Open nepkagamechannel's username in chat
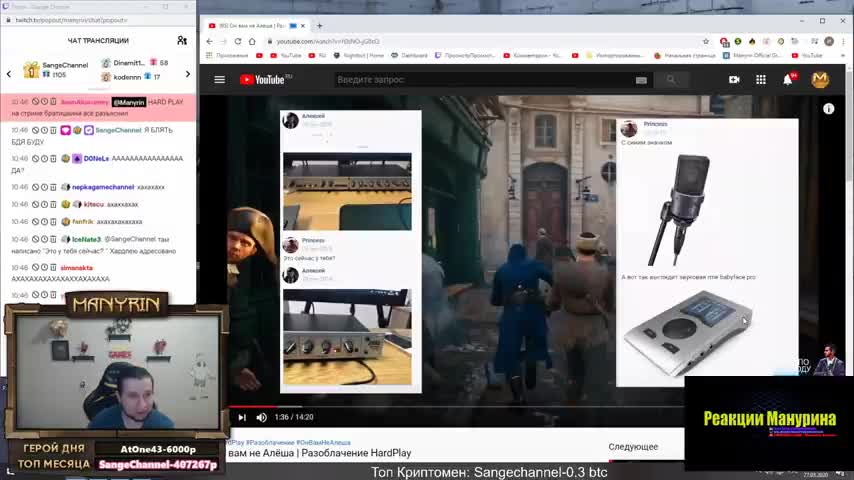Viewport: 854px width, 480px height. [103, 187]
